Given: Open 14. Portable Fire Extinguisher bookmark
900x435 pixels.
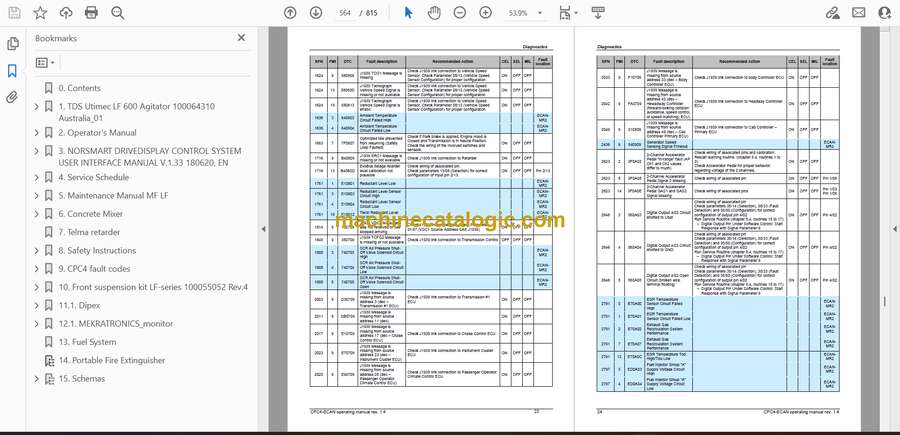Looking at the screenshot, I should 111,360.
